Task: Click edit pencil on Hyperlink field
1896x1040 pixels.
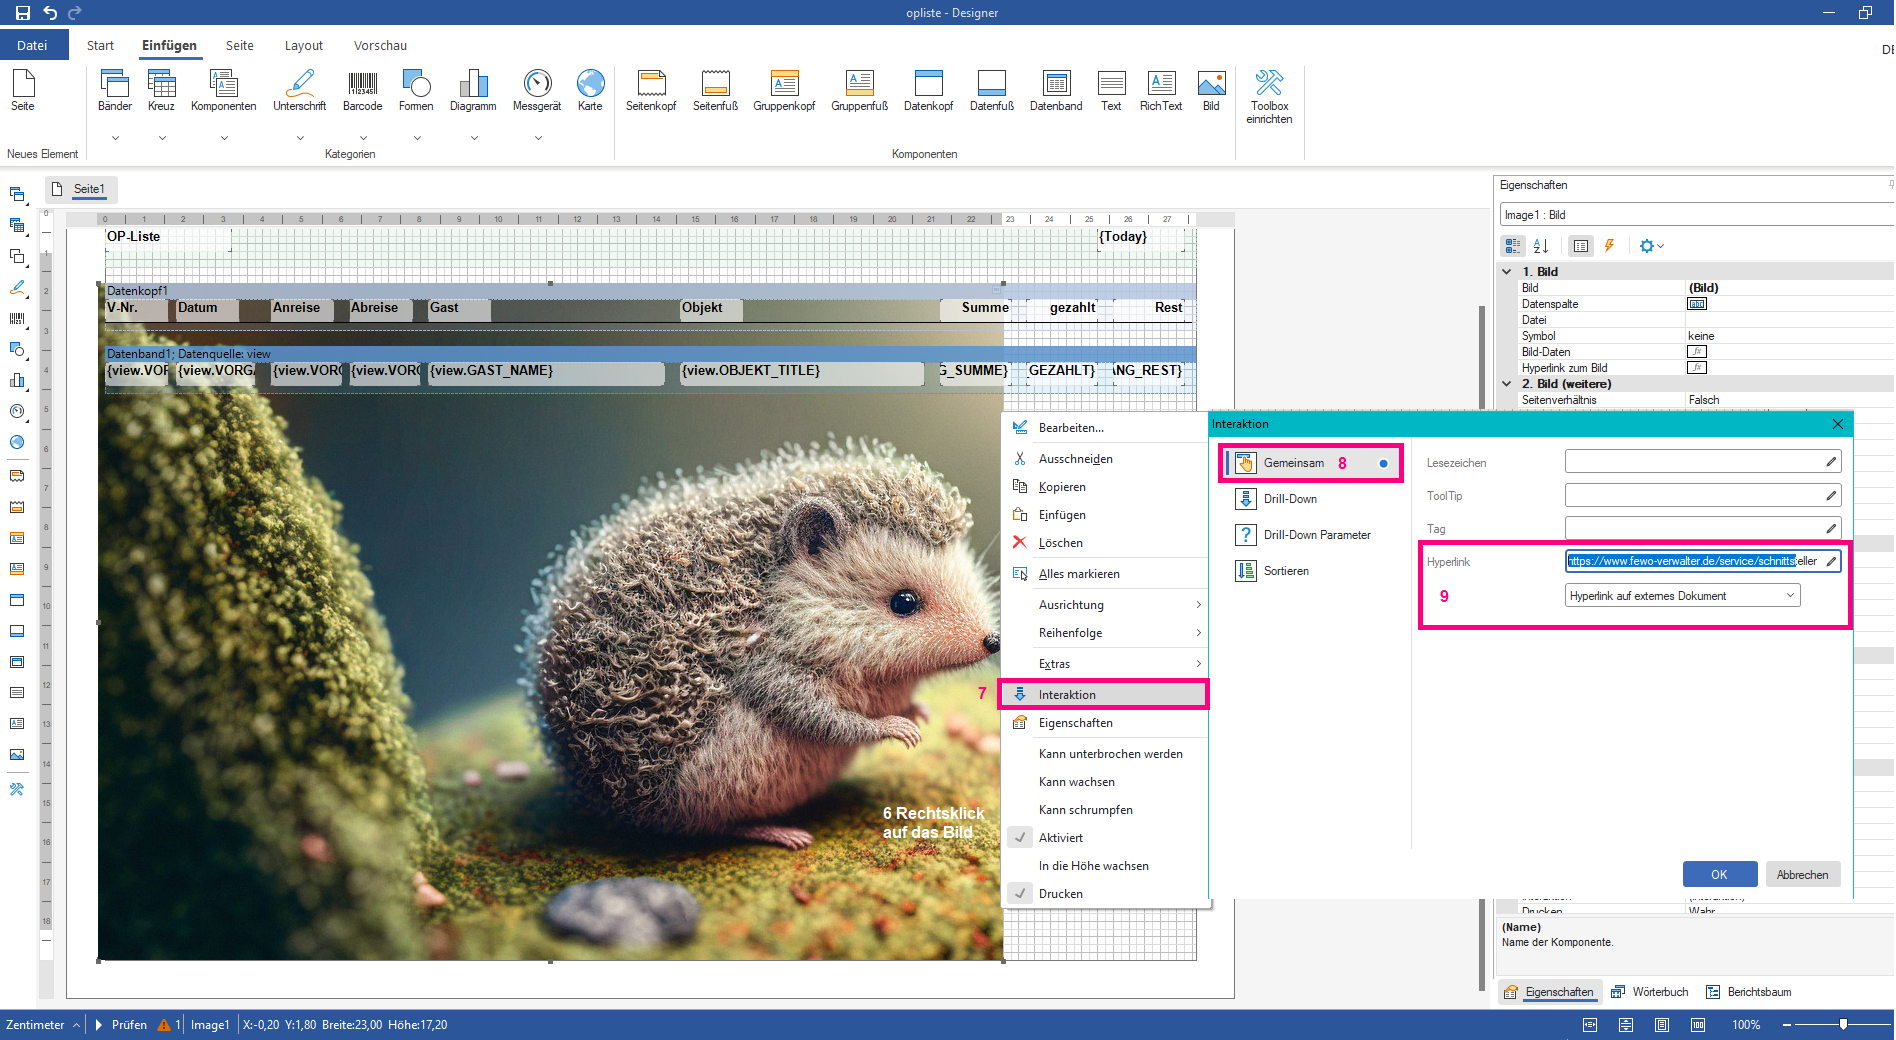Action: (x=1831, y=562)
